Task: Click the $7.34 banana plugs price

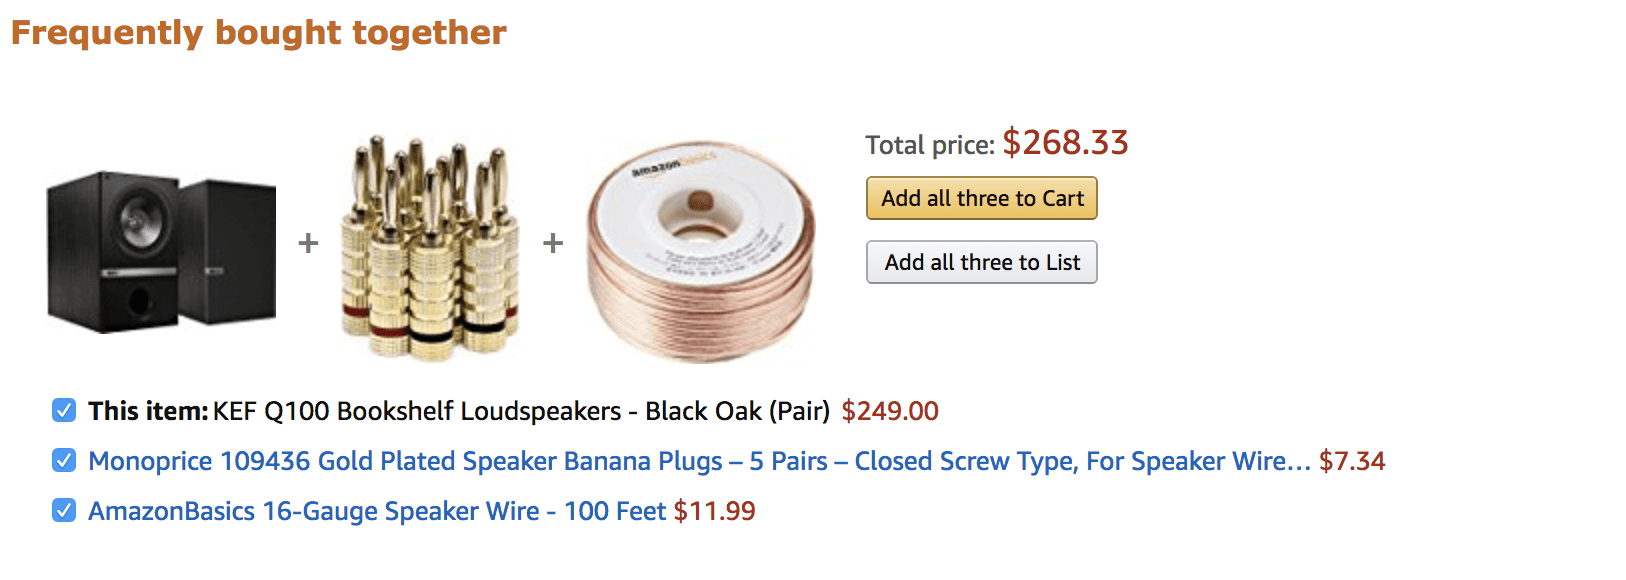Action: [x=1352, y=461]
